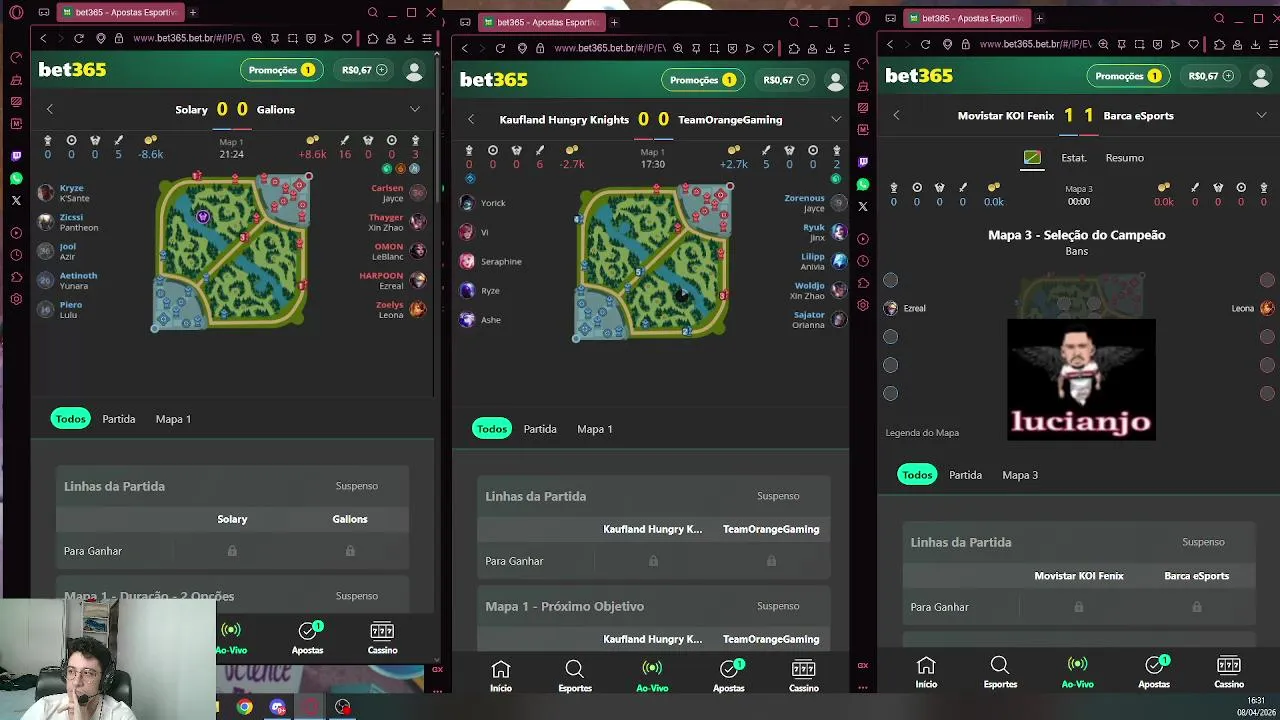Viewport: 1280px width, 720px height.
Task: Open Apostas betslip in the Solary window bottom bar
Action: 308,638
